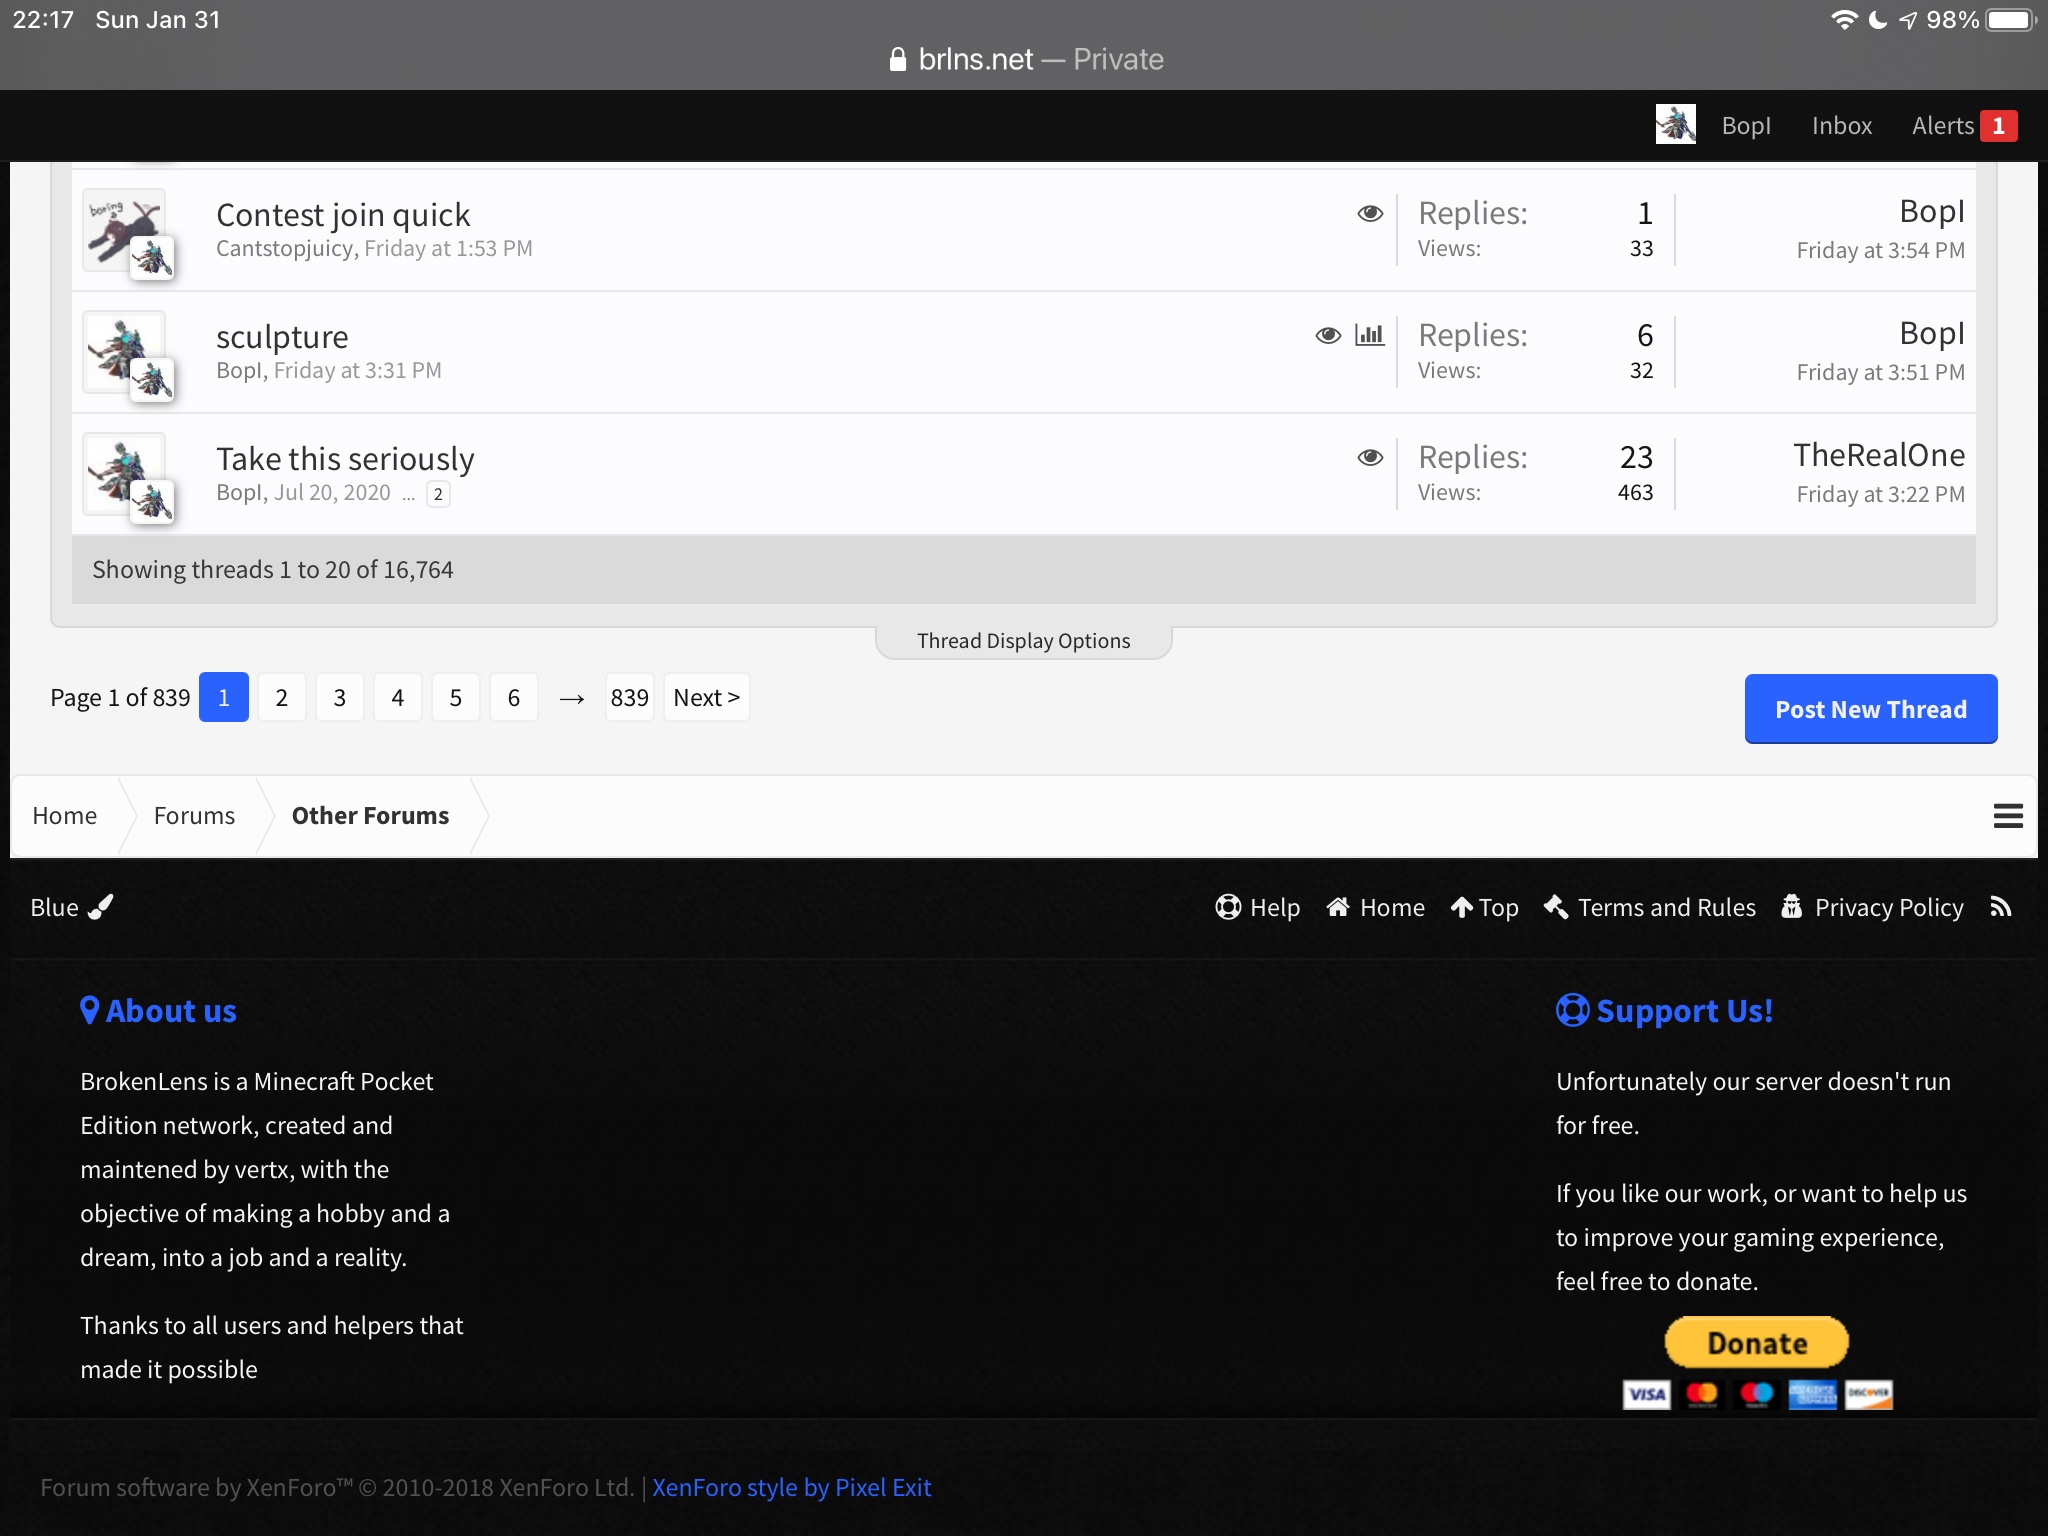Toggle watch eye icon on sculpture thread
The width and height of the screenshot is (2048, 1536).
click(1328, 335)
